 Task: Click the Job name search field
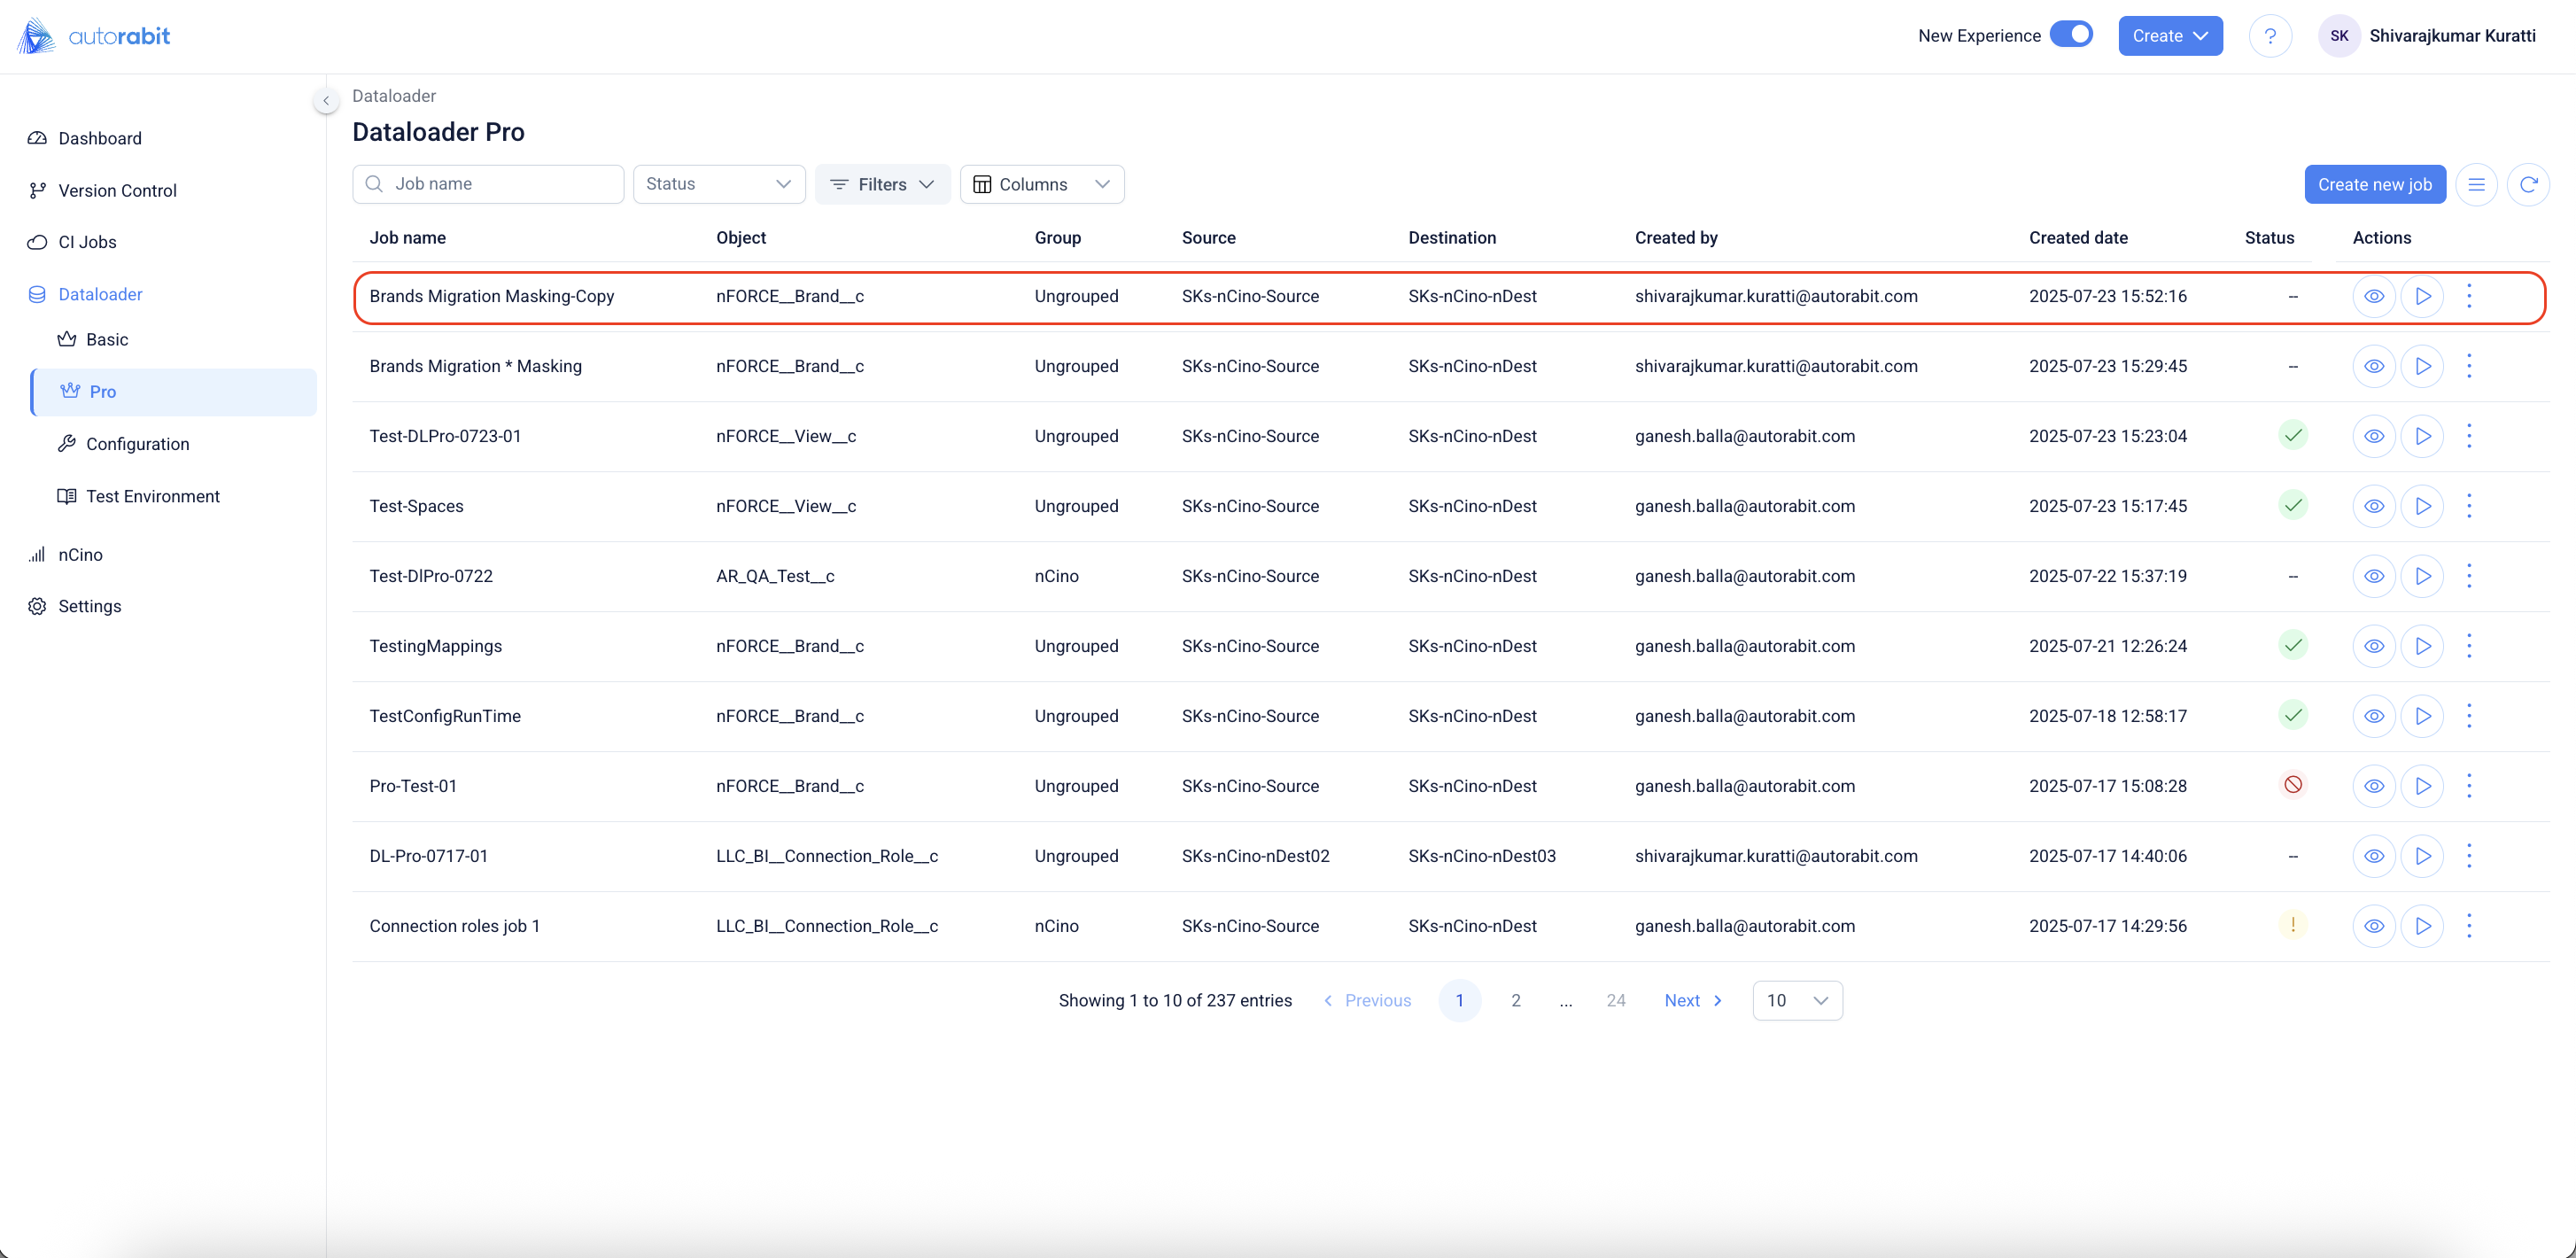(x=500, y=185)
